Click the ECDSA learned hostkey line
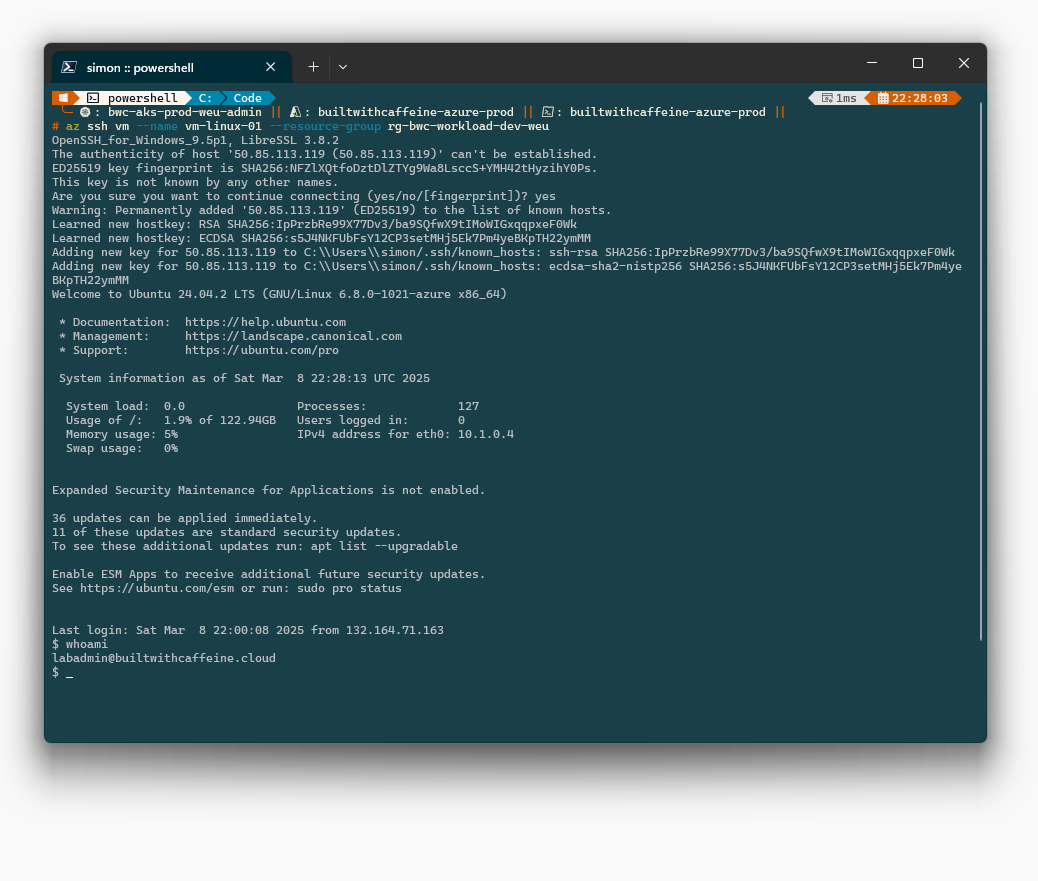 [x=321, y=238]
